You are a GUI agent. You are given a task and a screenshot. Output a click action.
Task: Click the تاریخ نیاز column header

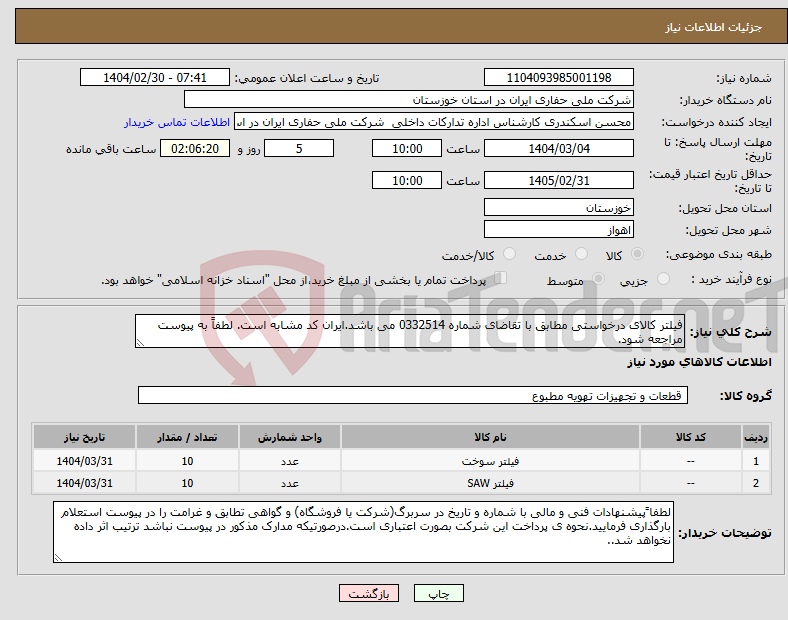pos(84,437)
